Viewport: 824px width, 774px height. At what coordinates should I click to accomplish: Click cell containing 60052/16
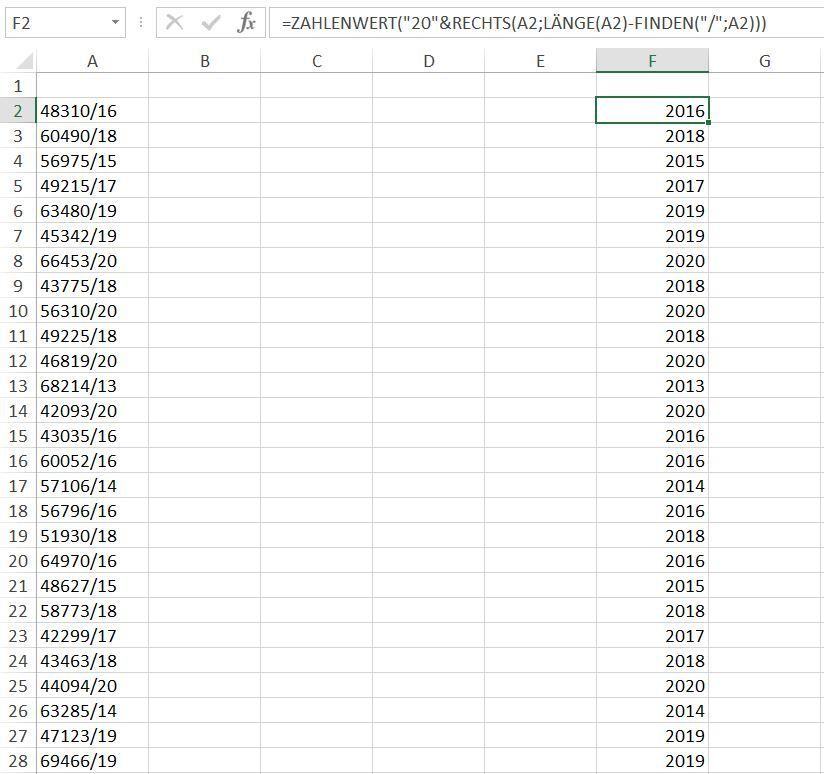(92, 460)
